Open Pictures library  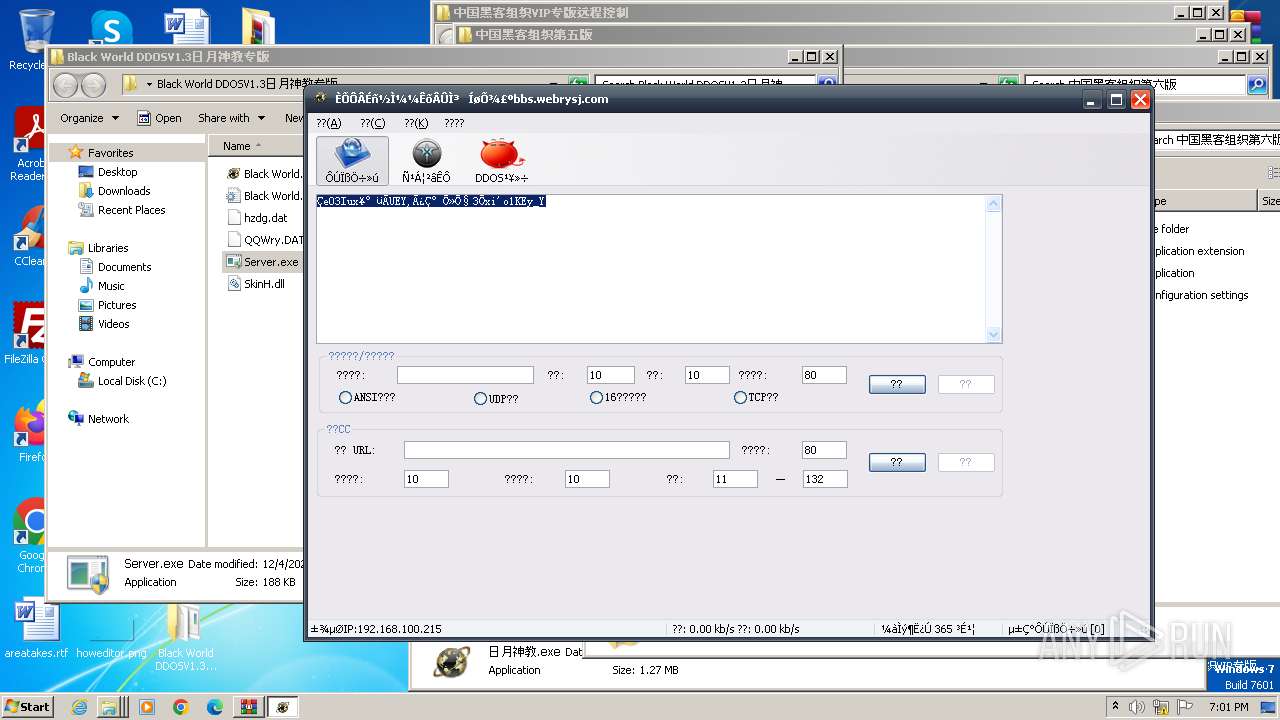[117, 305]
